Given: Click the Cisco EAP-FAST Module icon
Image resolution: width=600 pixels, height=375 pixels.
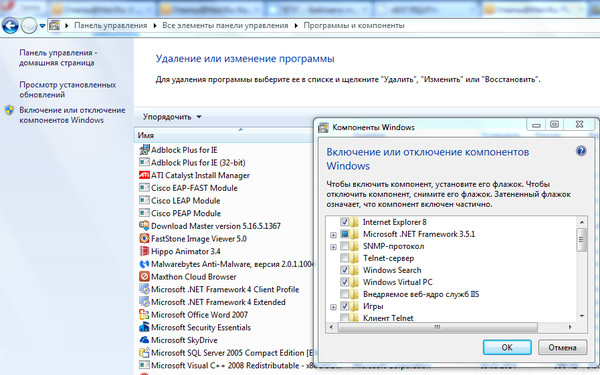Looking at the screenshot, I should tap(144, 188).
